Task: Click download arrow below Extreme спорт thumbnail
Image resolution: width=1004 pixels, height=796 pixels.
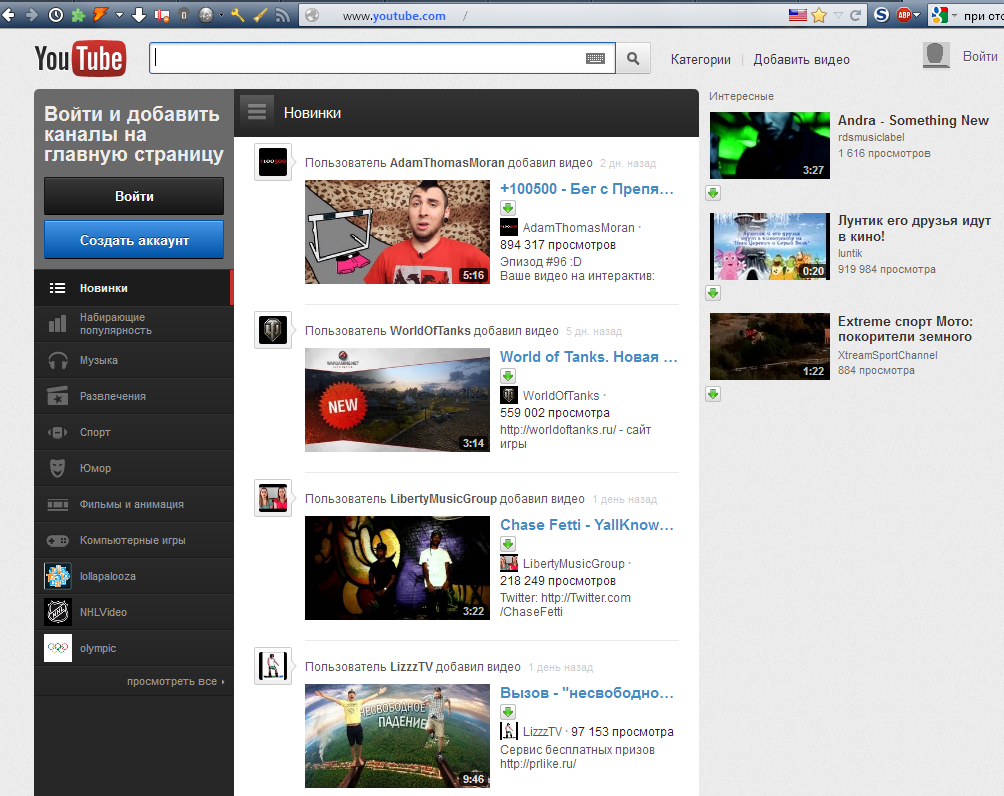Action: click(713, 394)
